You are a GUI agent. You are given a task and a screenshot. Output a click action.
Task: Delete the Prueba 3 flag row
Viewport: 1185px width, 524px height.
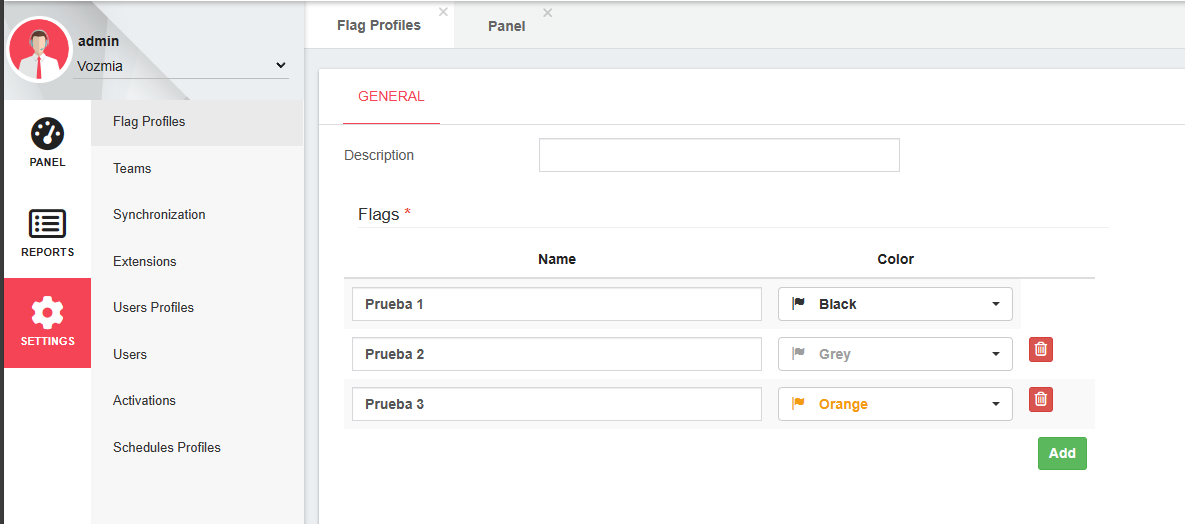tap(1040, 399)
